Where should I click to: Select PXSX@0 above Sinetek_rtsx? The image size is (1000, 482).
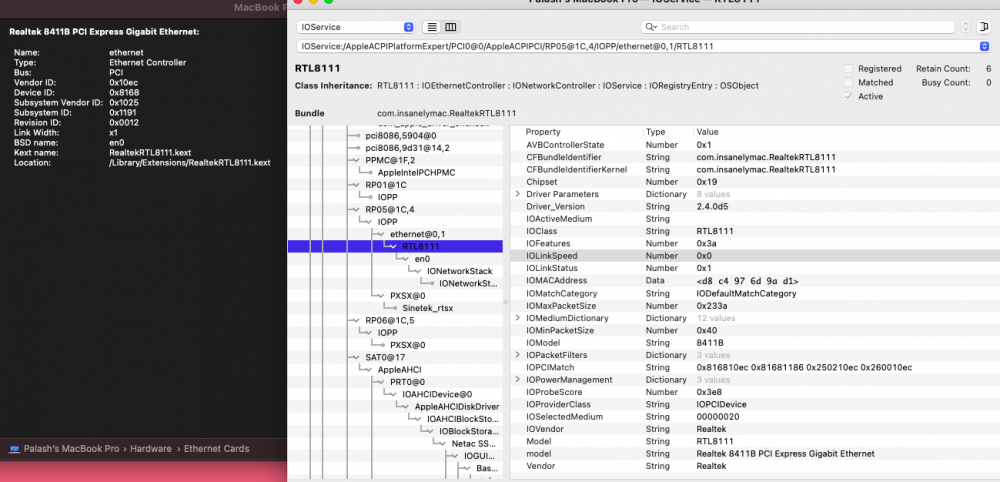click(x=408, y=296)
